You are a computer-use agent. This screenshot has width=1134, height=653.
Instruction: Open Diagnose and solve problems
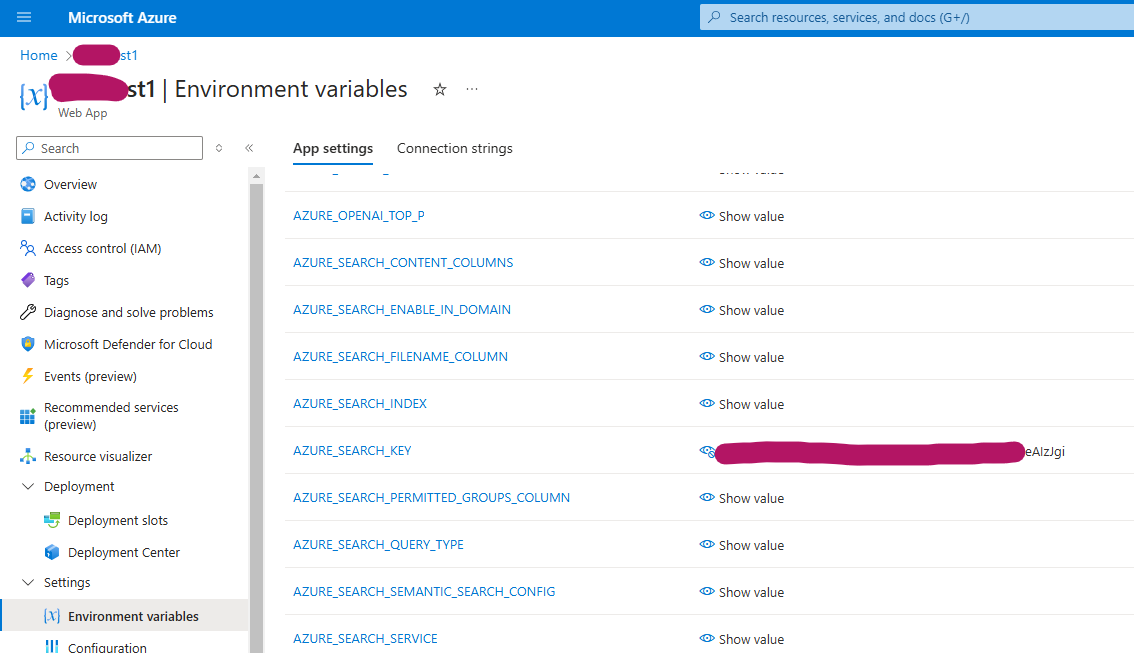click(129, 312)
